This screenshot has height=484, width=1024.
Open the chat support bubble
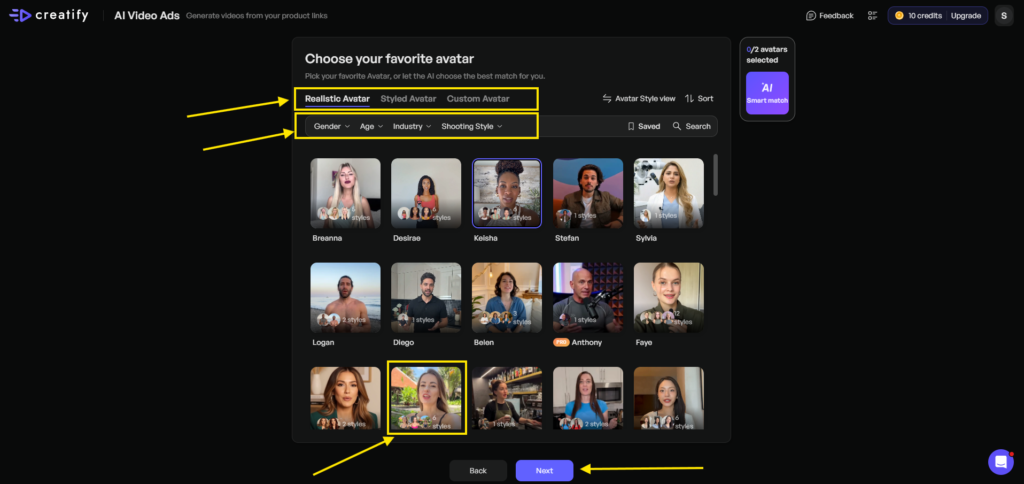(x=1000, y=461)
